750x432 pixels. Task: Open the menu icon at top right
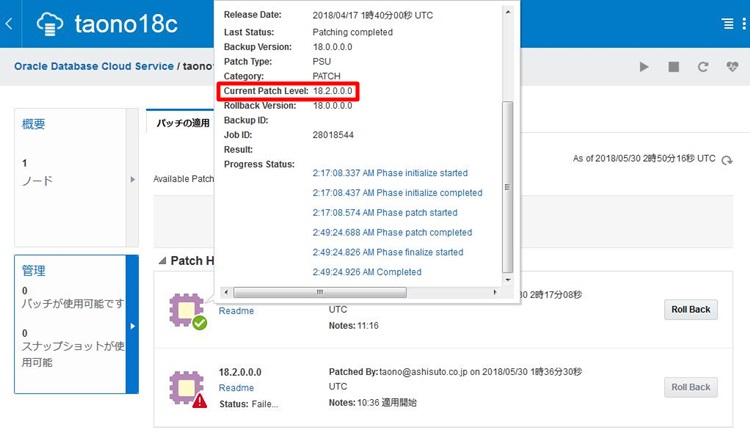727,24
